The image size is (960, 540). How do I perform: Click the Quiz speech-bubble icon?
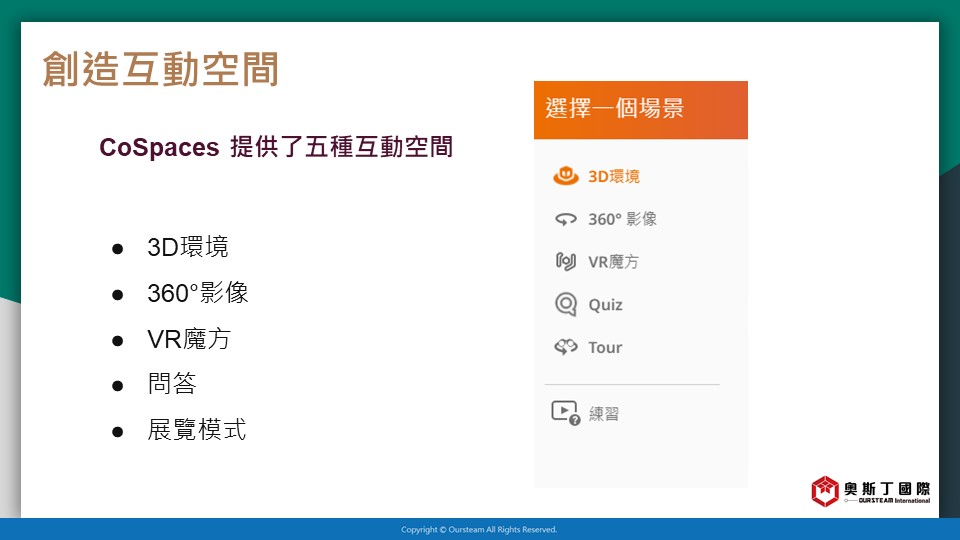(566, 304)
